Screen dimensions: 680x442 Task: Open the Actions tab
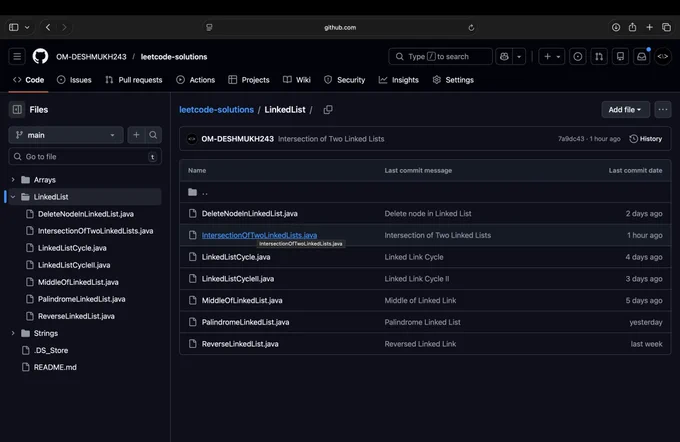[x=196, y=80]
